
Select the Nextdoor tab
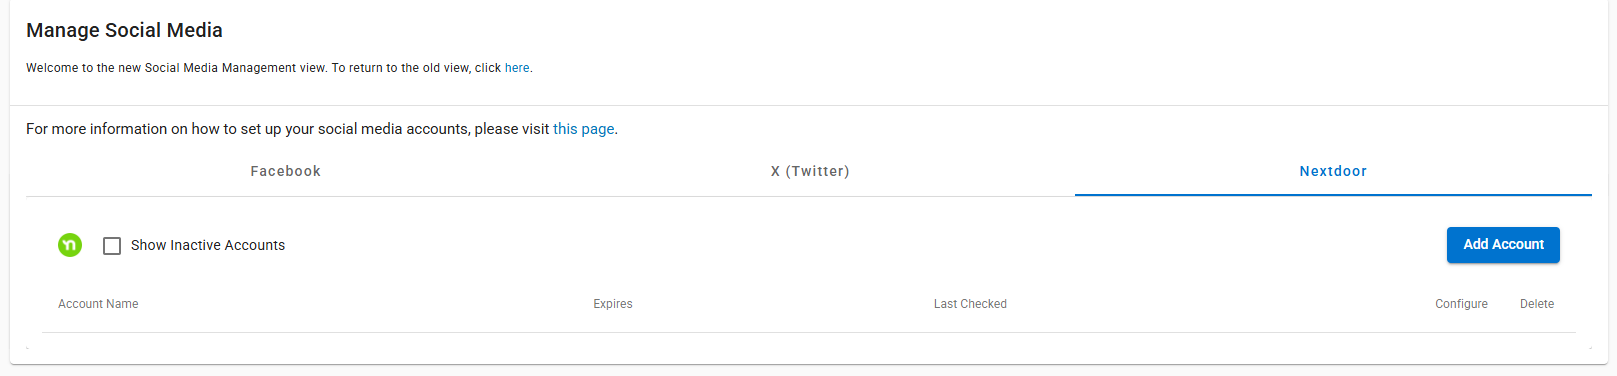point(1333,171)
